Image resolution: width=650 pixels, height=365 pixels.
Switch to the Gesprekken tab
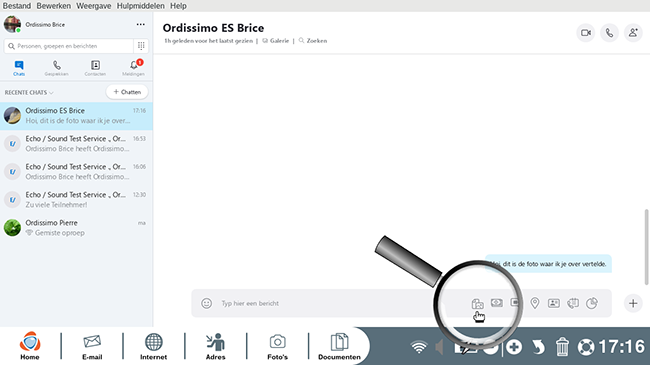[56, 68]
